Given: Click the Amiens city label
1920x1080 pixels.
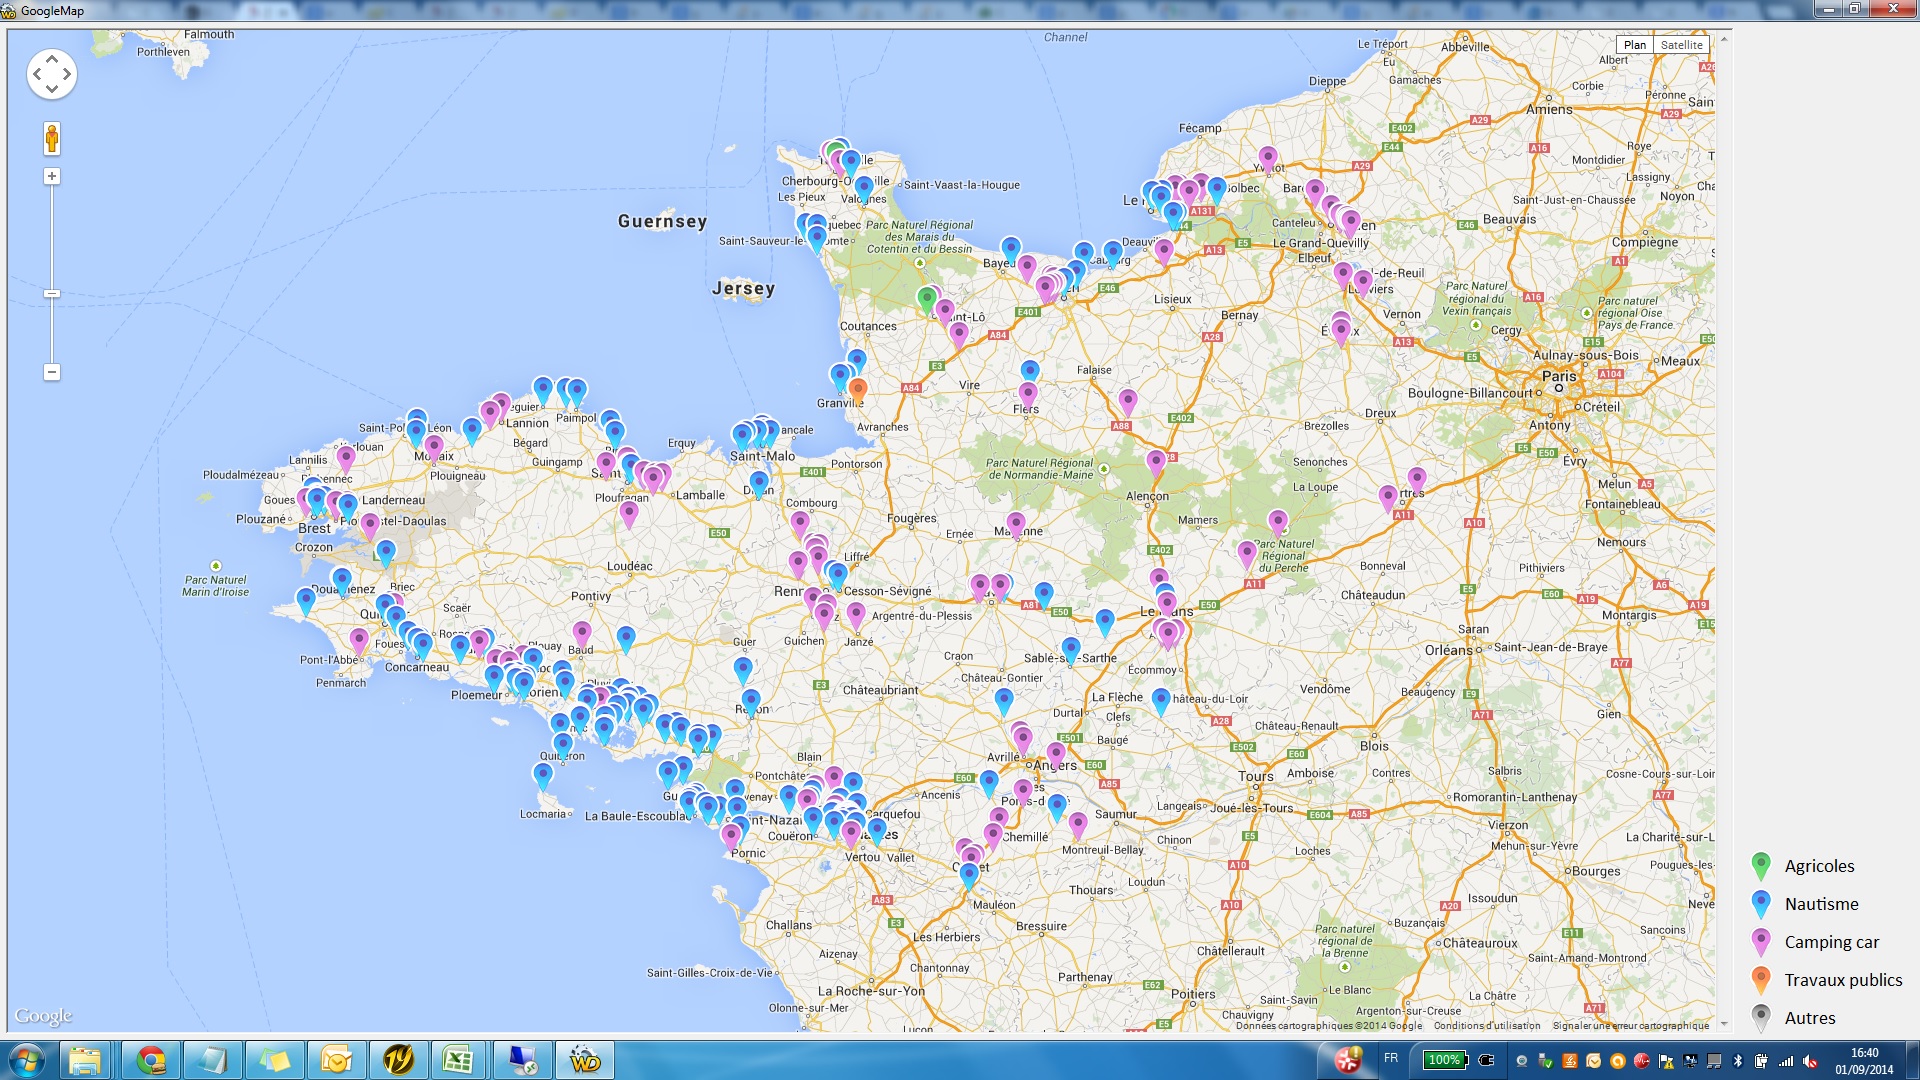Looking at the screenshot, I should click(x=1549, y=109).
